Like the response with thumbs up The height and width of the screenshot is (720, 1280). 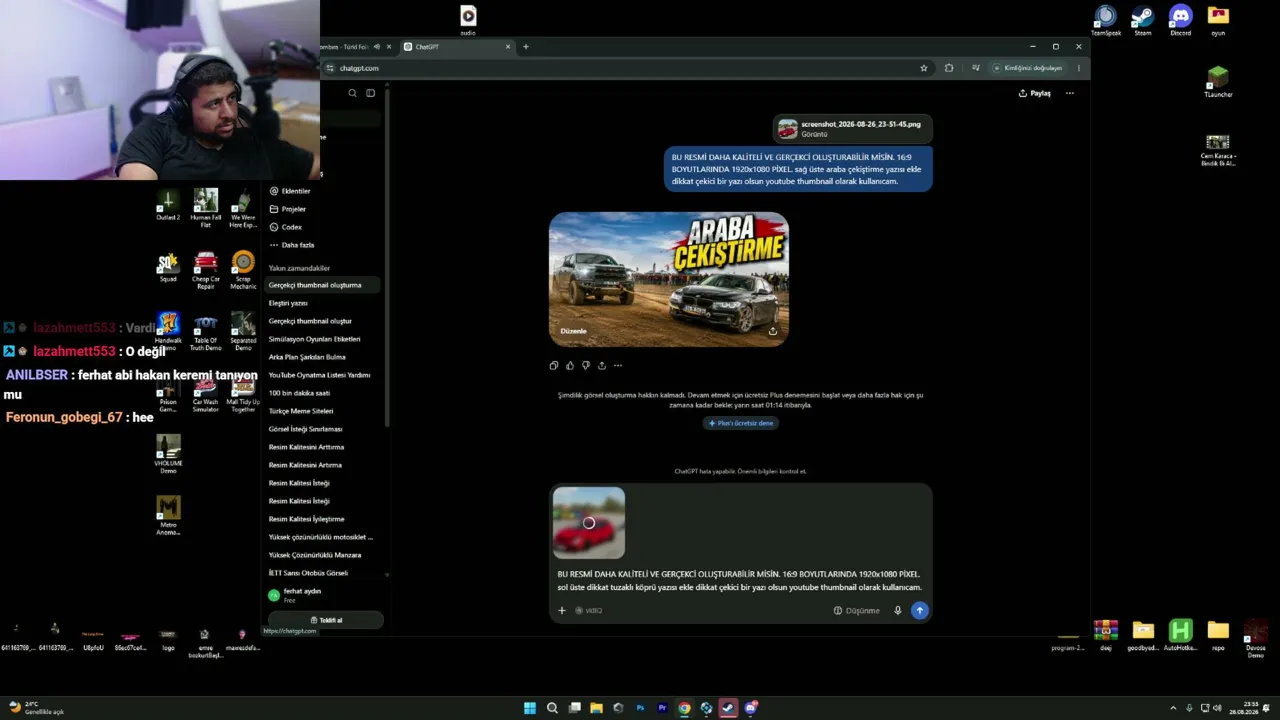coord(570,365)
